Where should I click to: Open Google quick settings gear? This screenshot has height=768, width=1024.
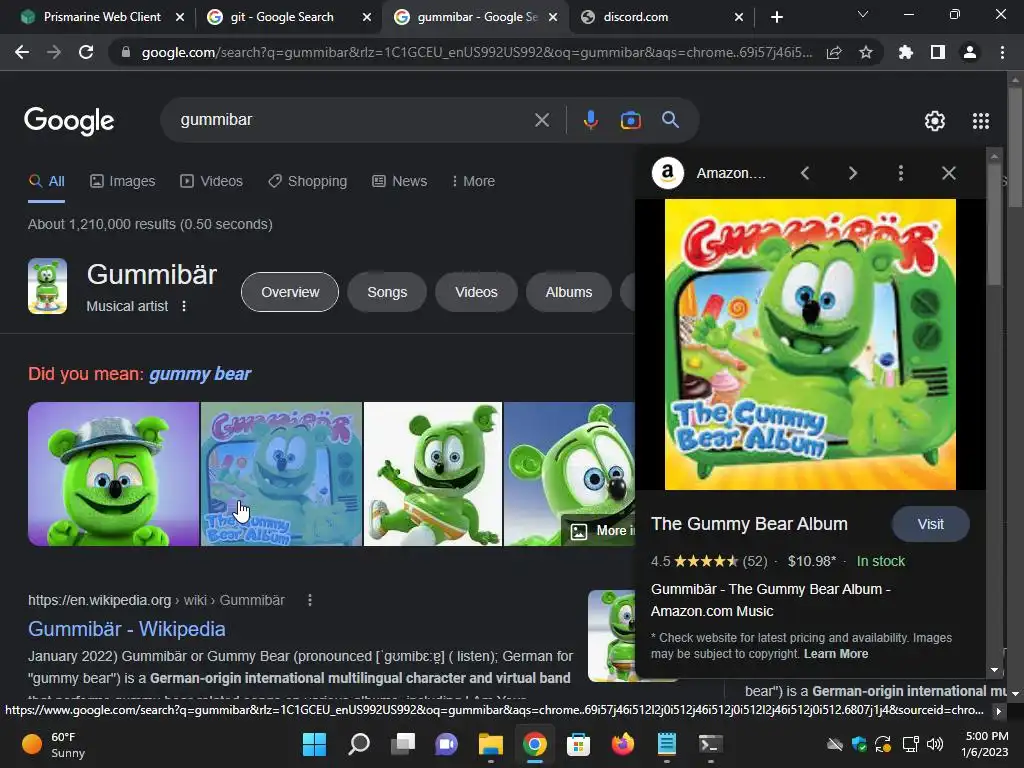(935, 121)
